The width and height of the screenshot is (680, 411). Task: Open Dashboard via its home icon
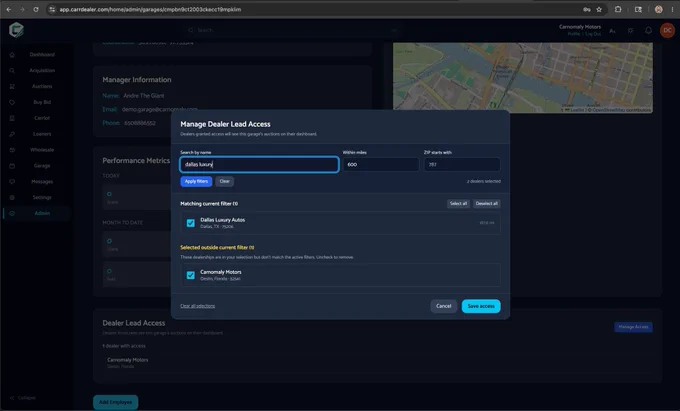pos(12,55)
